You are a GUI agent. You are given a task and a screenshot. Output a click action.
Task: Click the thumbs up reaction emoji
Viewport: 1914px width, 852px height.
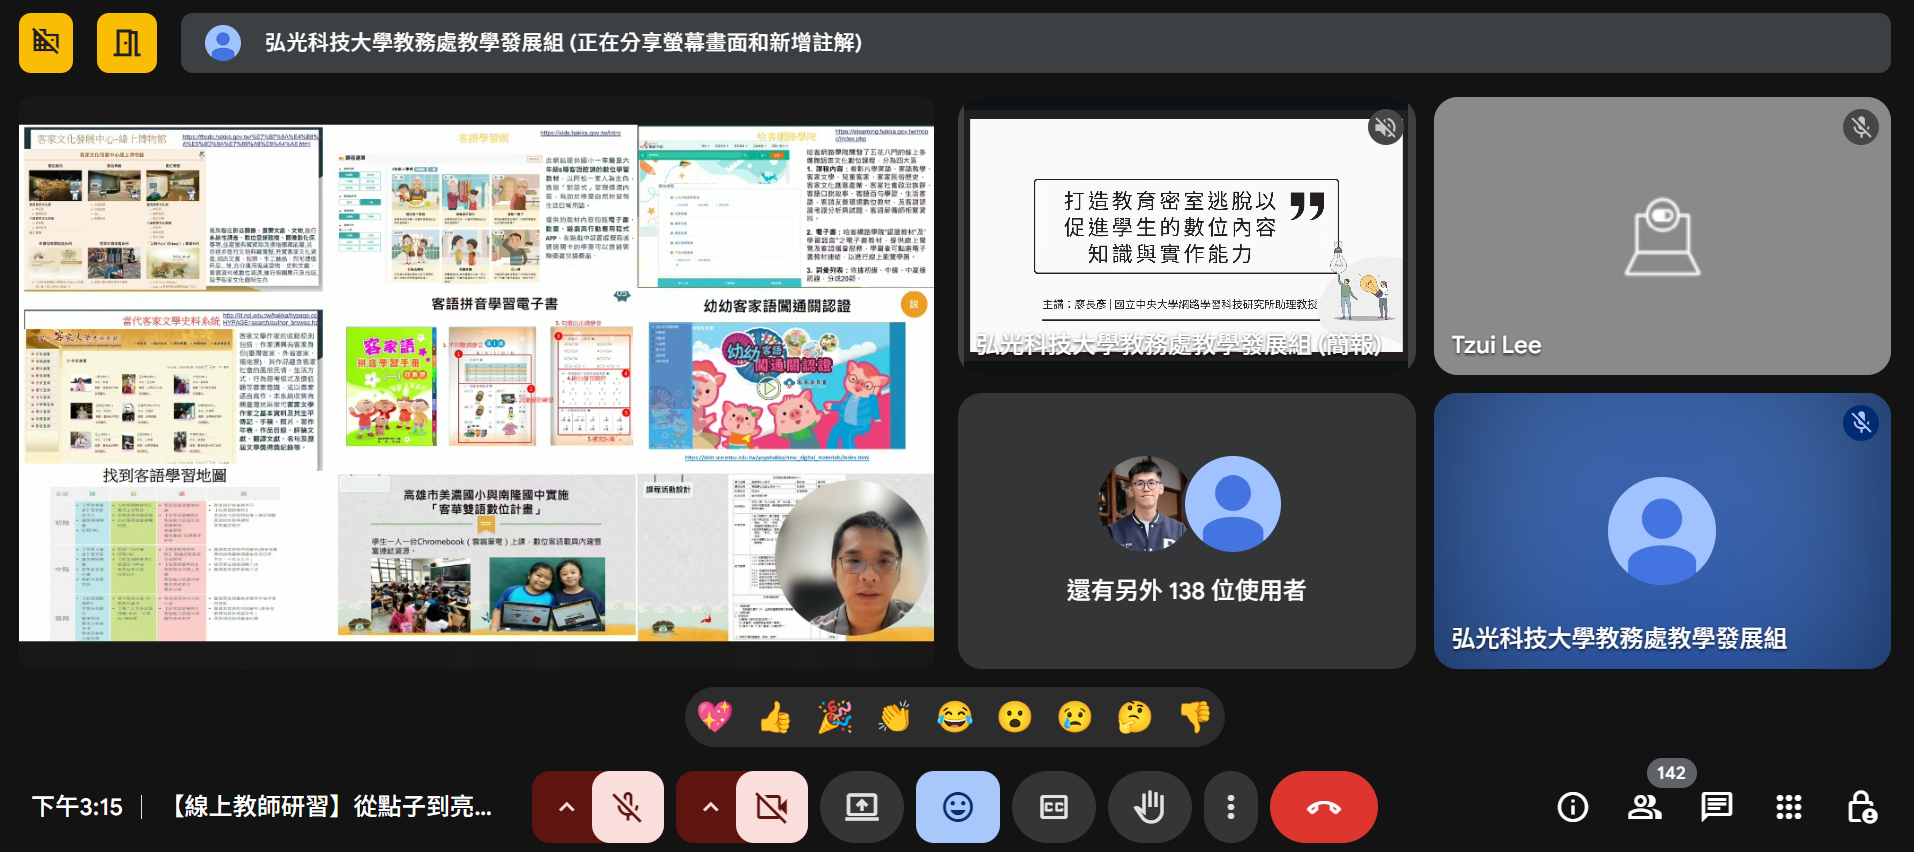click(x=775, y=717)
